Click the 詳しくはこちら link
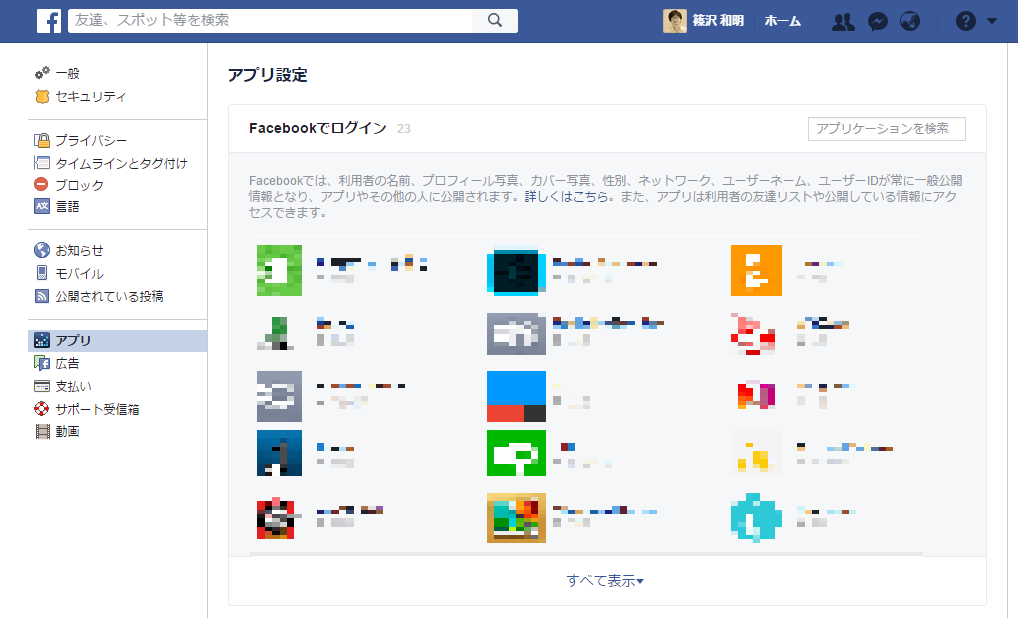 566,196
